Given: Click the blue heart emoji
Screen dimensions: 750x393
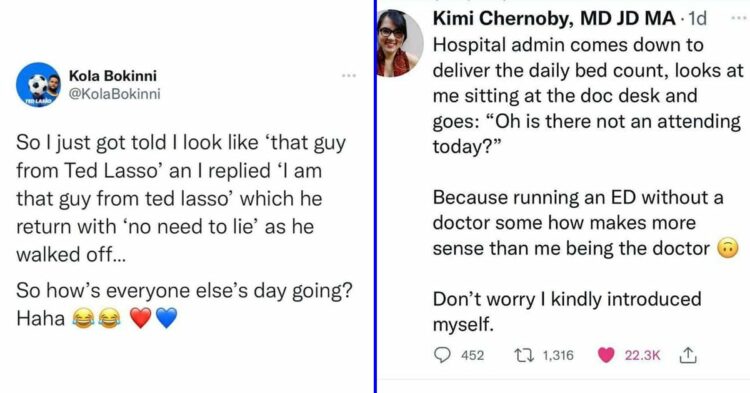Looking at the screenshot, I should 167,318.
